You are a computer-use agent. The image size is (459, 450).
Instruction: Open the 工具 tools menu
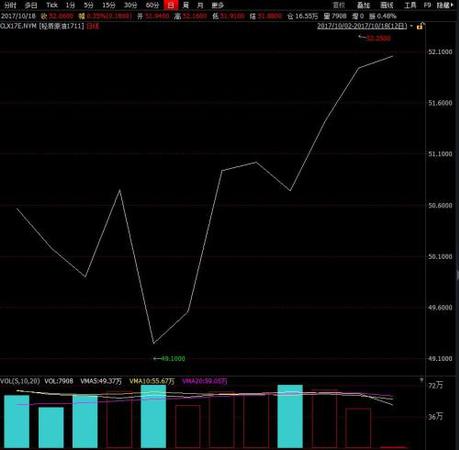[x=410, y=5]
